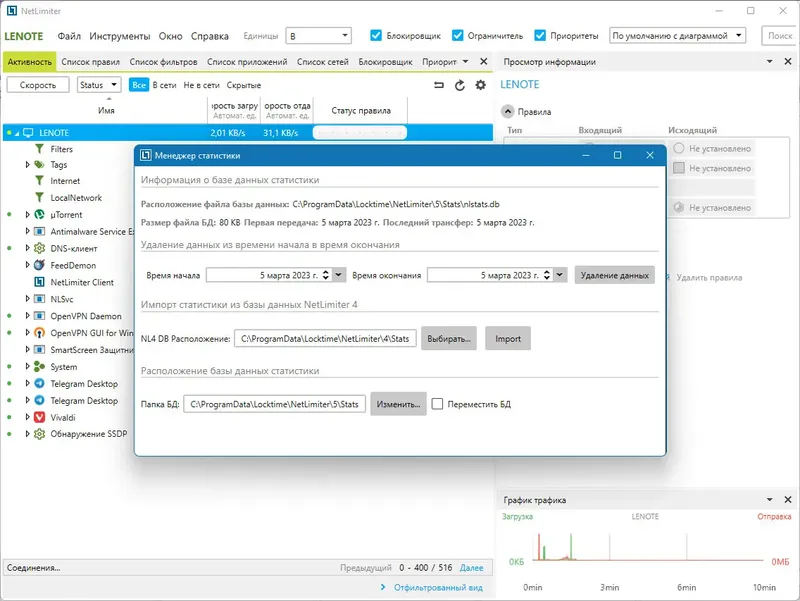
Task: Follow the Далее link in connections bar
Action: coord(471,567)
